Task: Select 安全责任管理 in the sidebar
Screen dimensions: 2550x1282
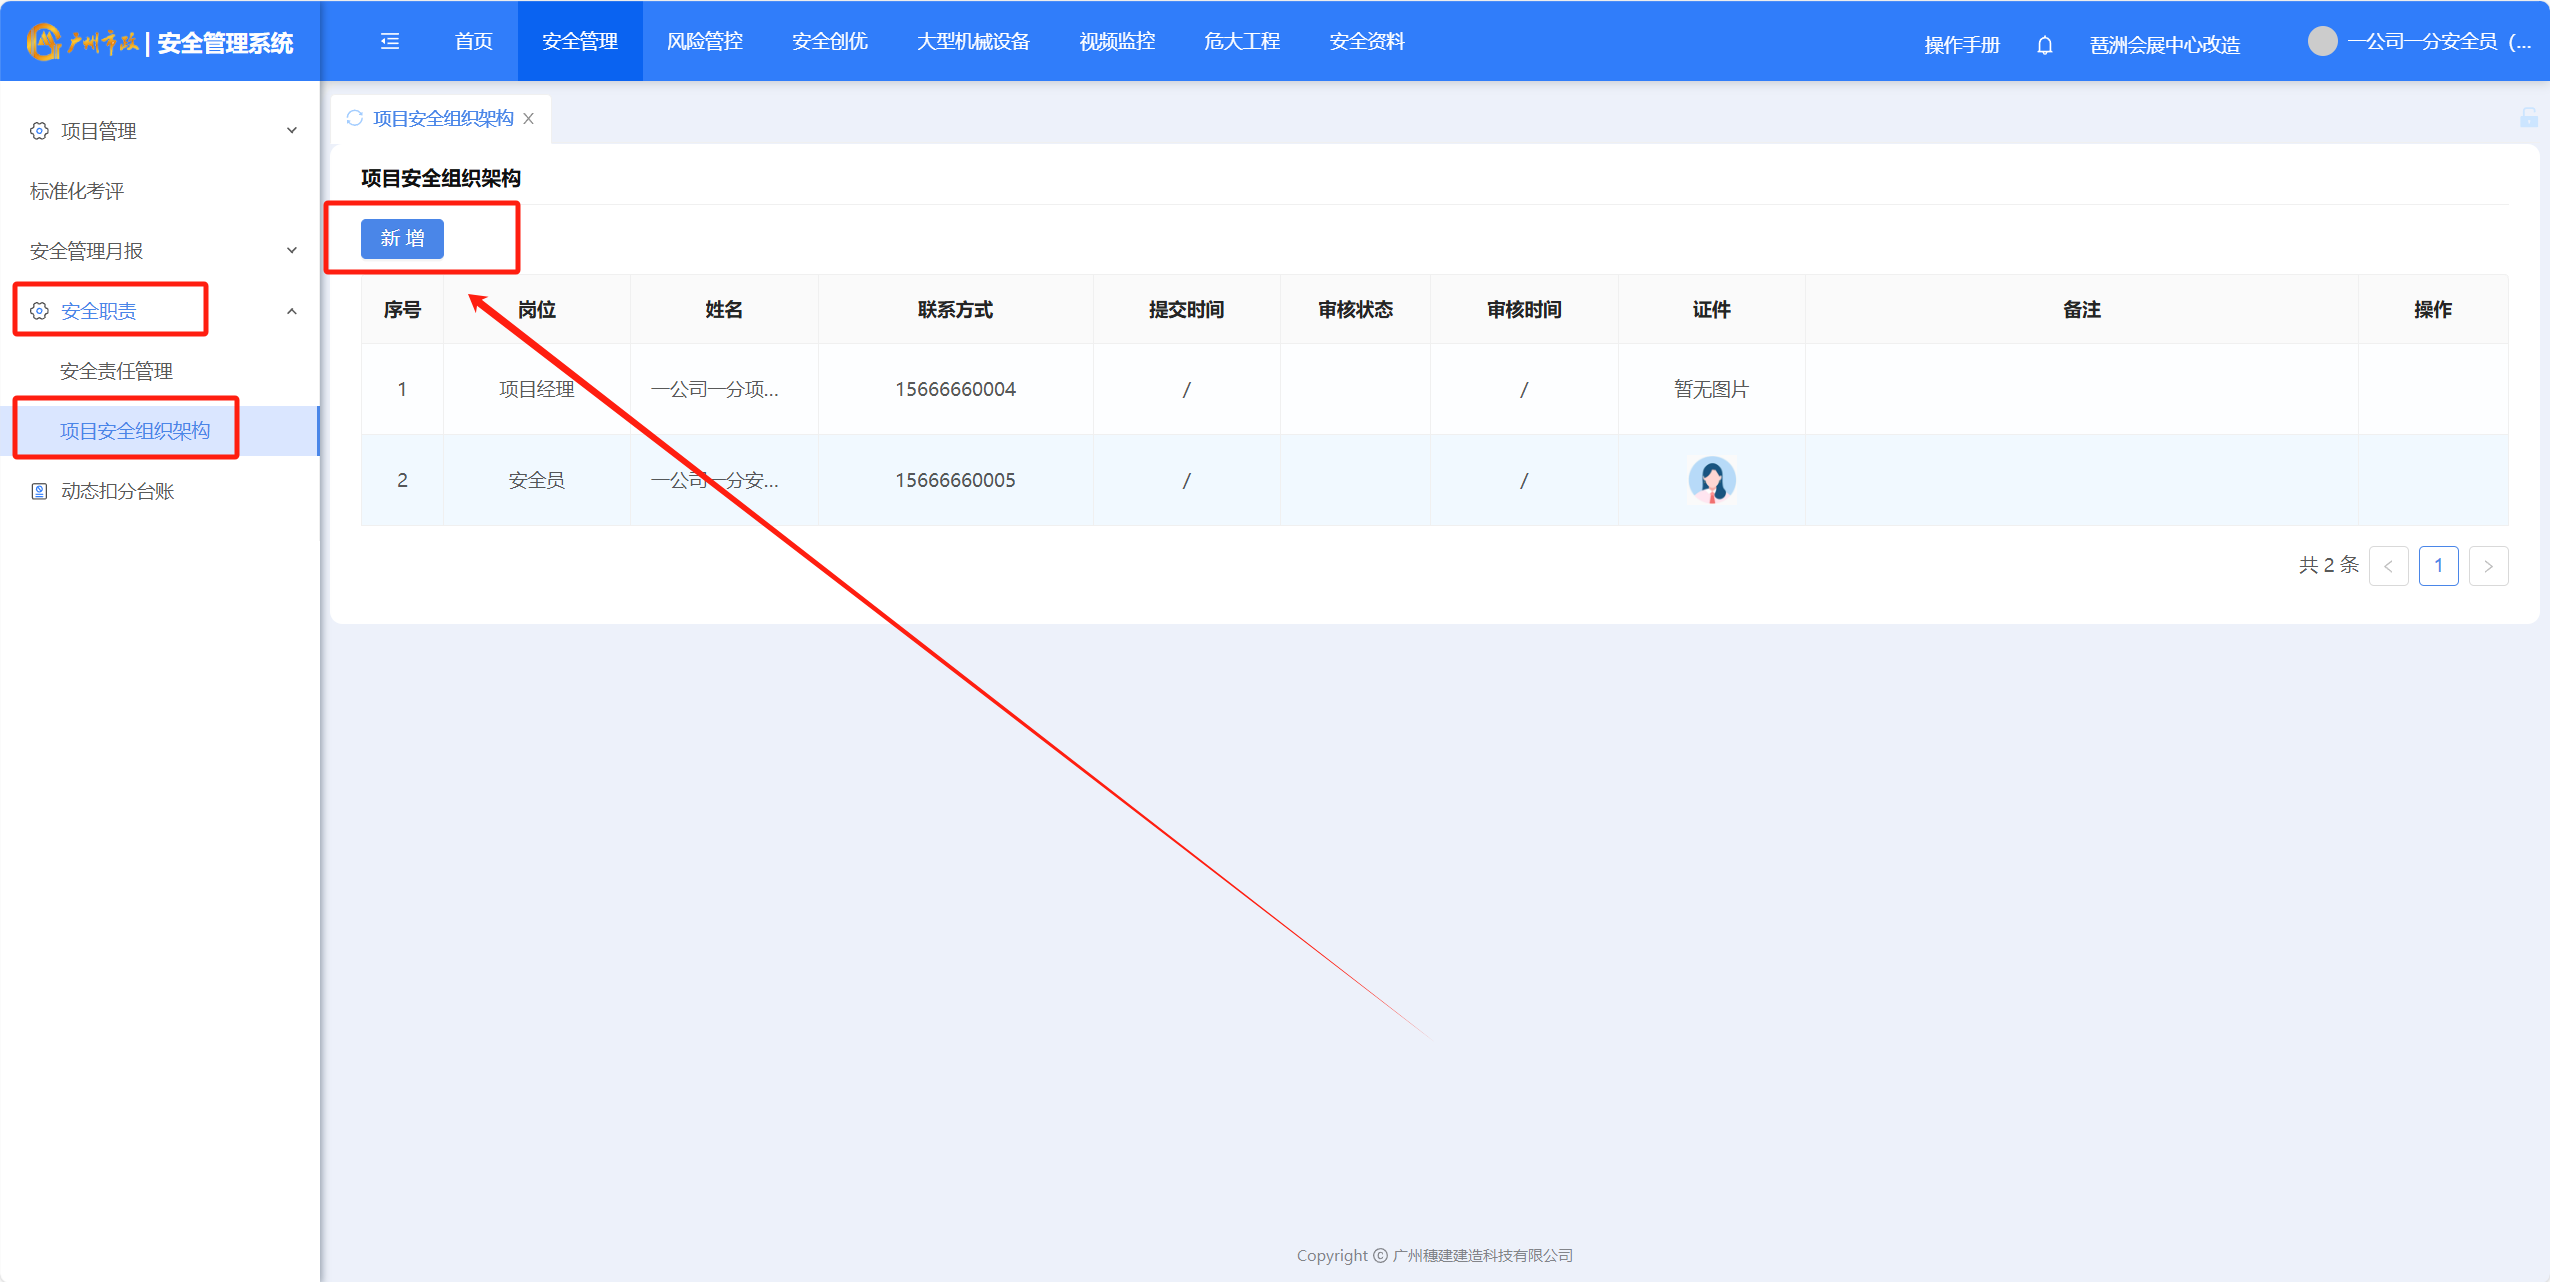Action: click(x=116, y=371)
